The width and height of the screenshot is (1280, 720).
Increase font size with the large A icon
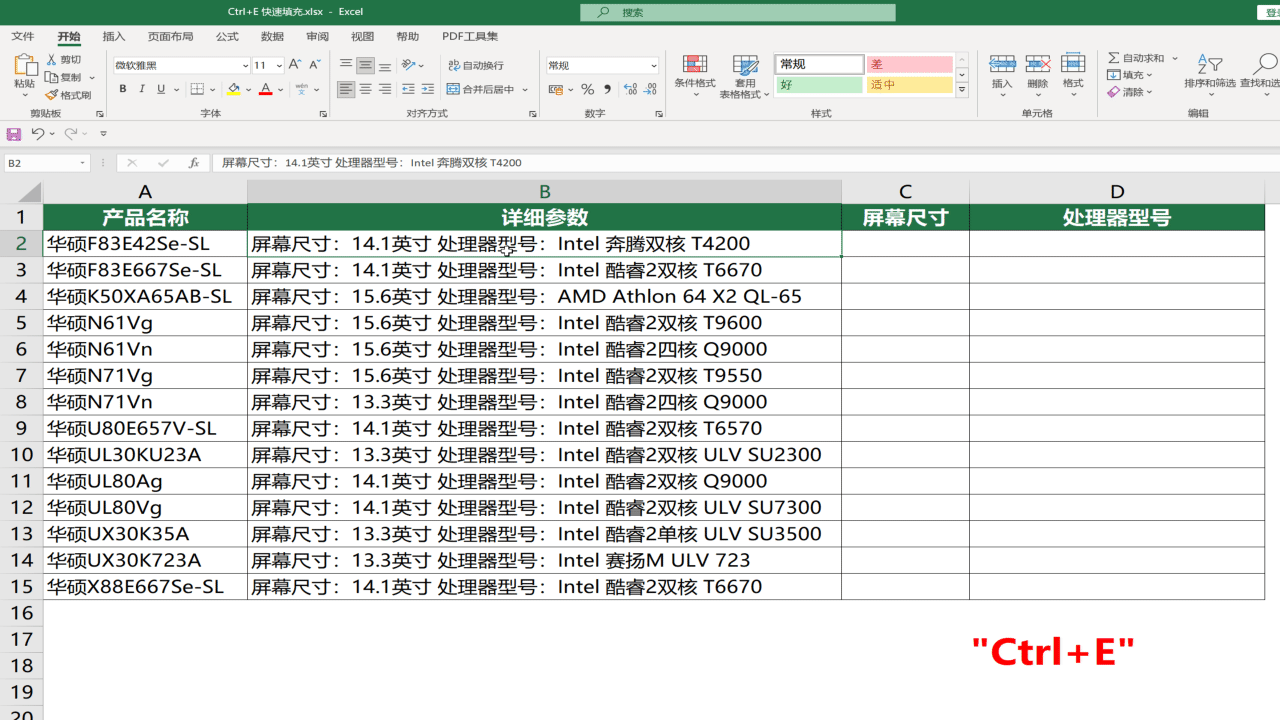[x=295, y=65]
